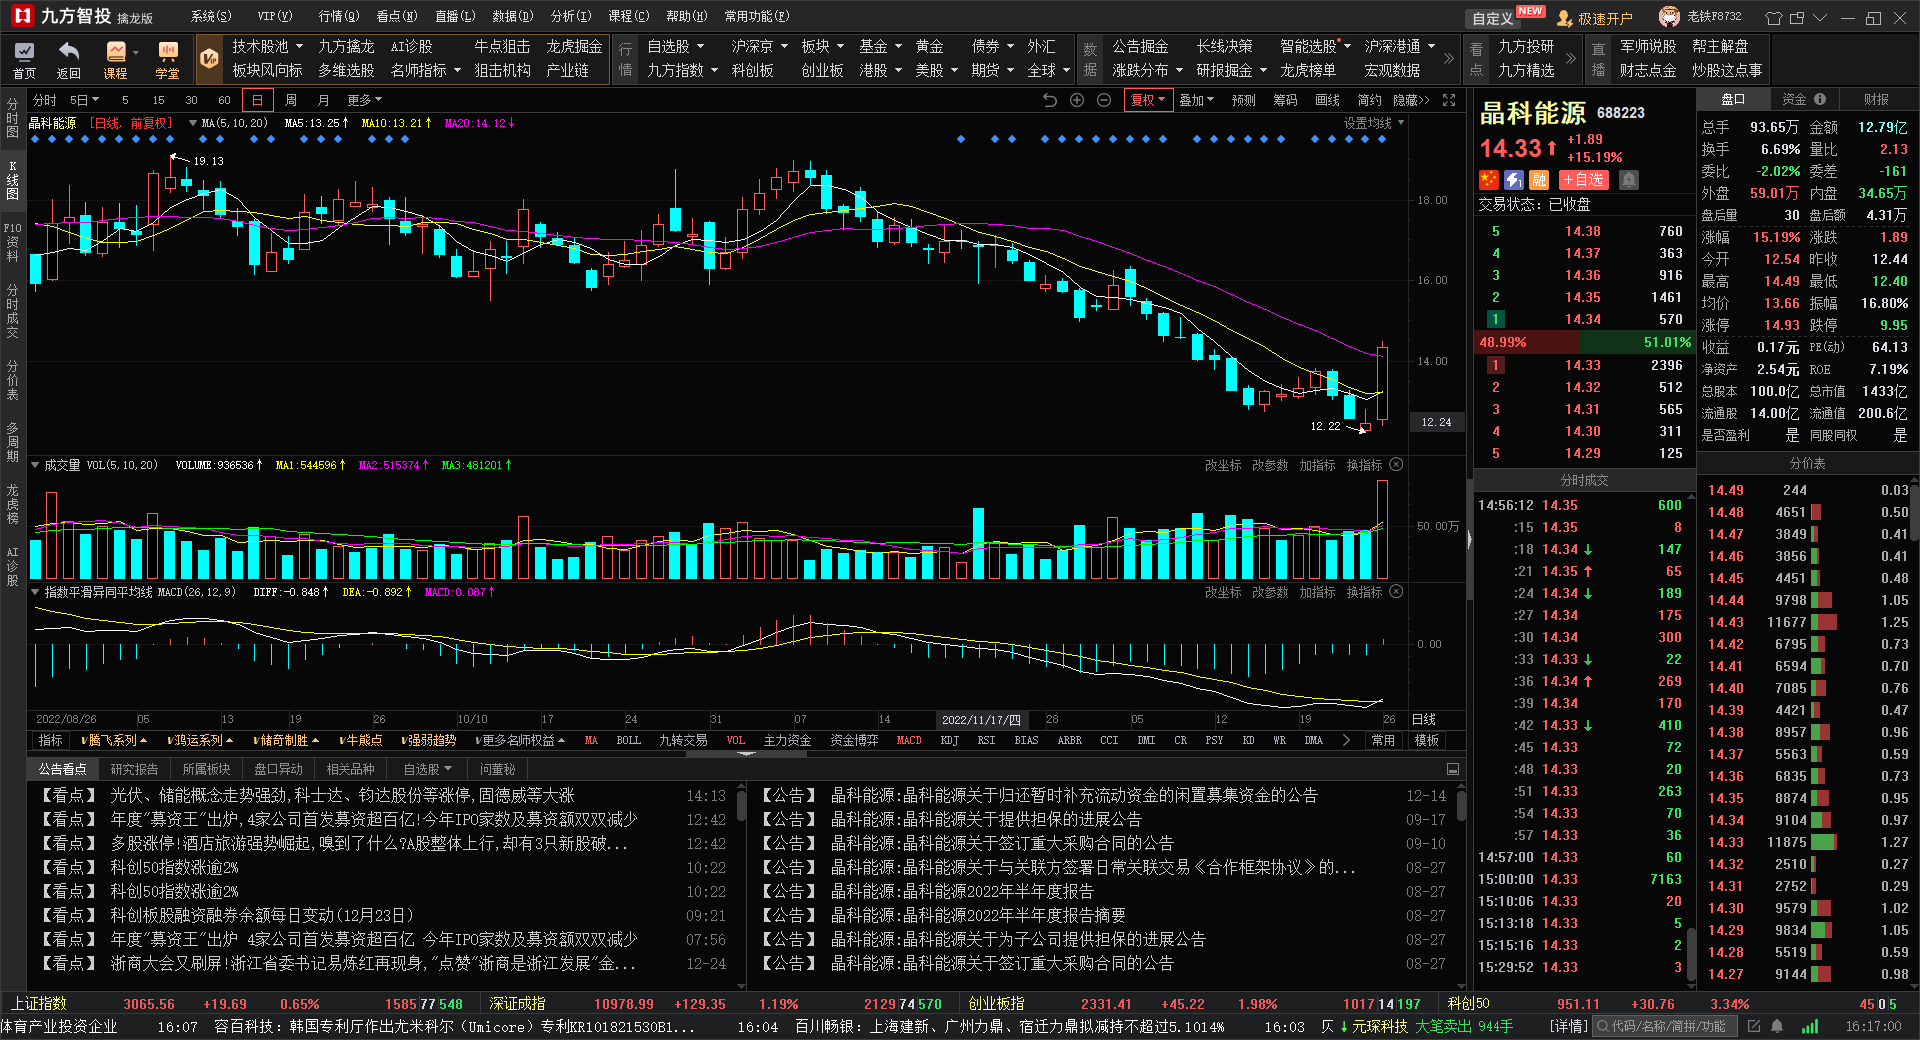Open the 5日 period dropdown

coord(84,100)
